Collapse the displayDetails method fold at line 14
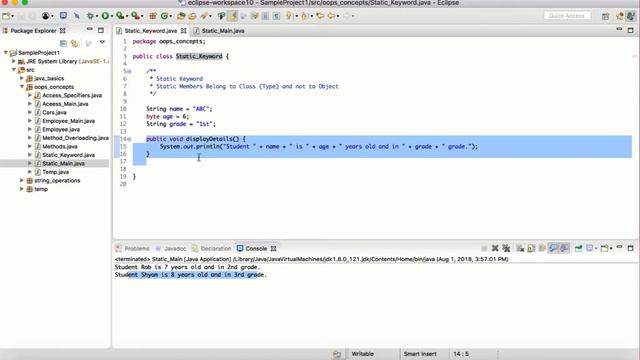Screen dimensions: 640x360 coord(129,139)
